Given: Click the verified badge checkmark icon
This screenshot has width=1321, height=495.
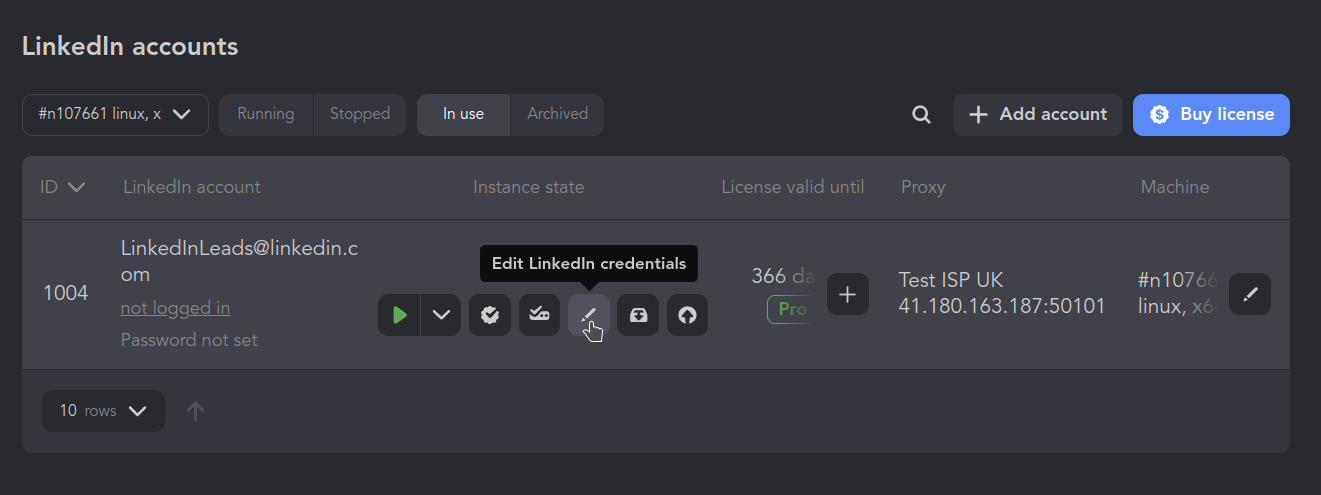Looking at the screenshot, I should 490,315.
